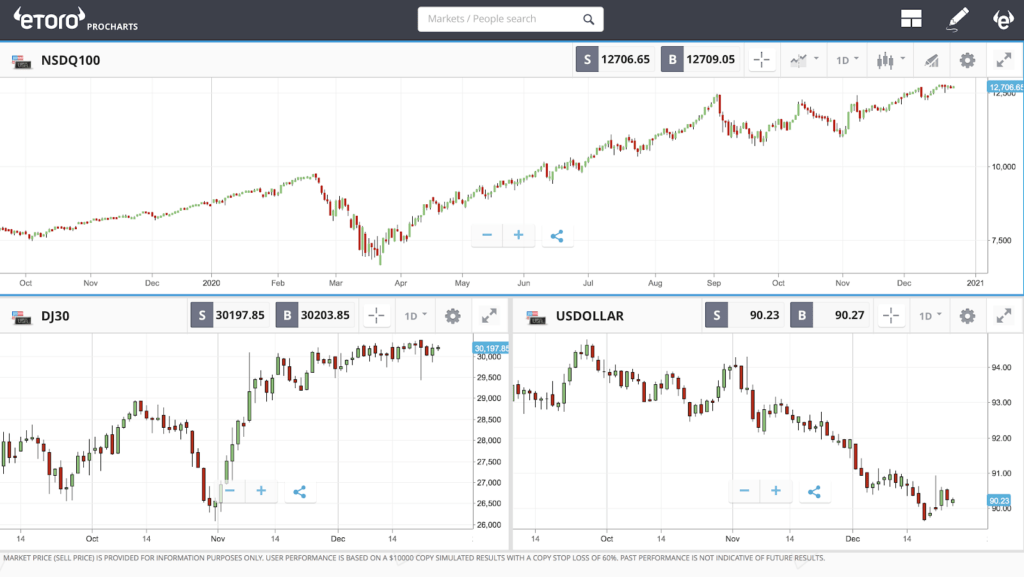Select the NSDQ100 instrument name
This screenshot has height=577, width=1024.
[71, 60]
